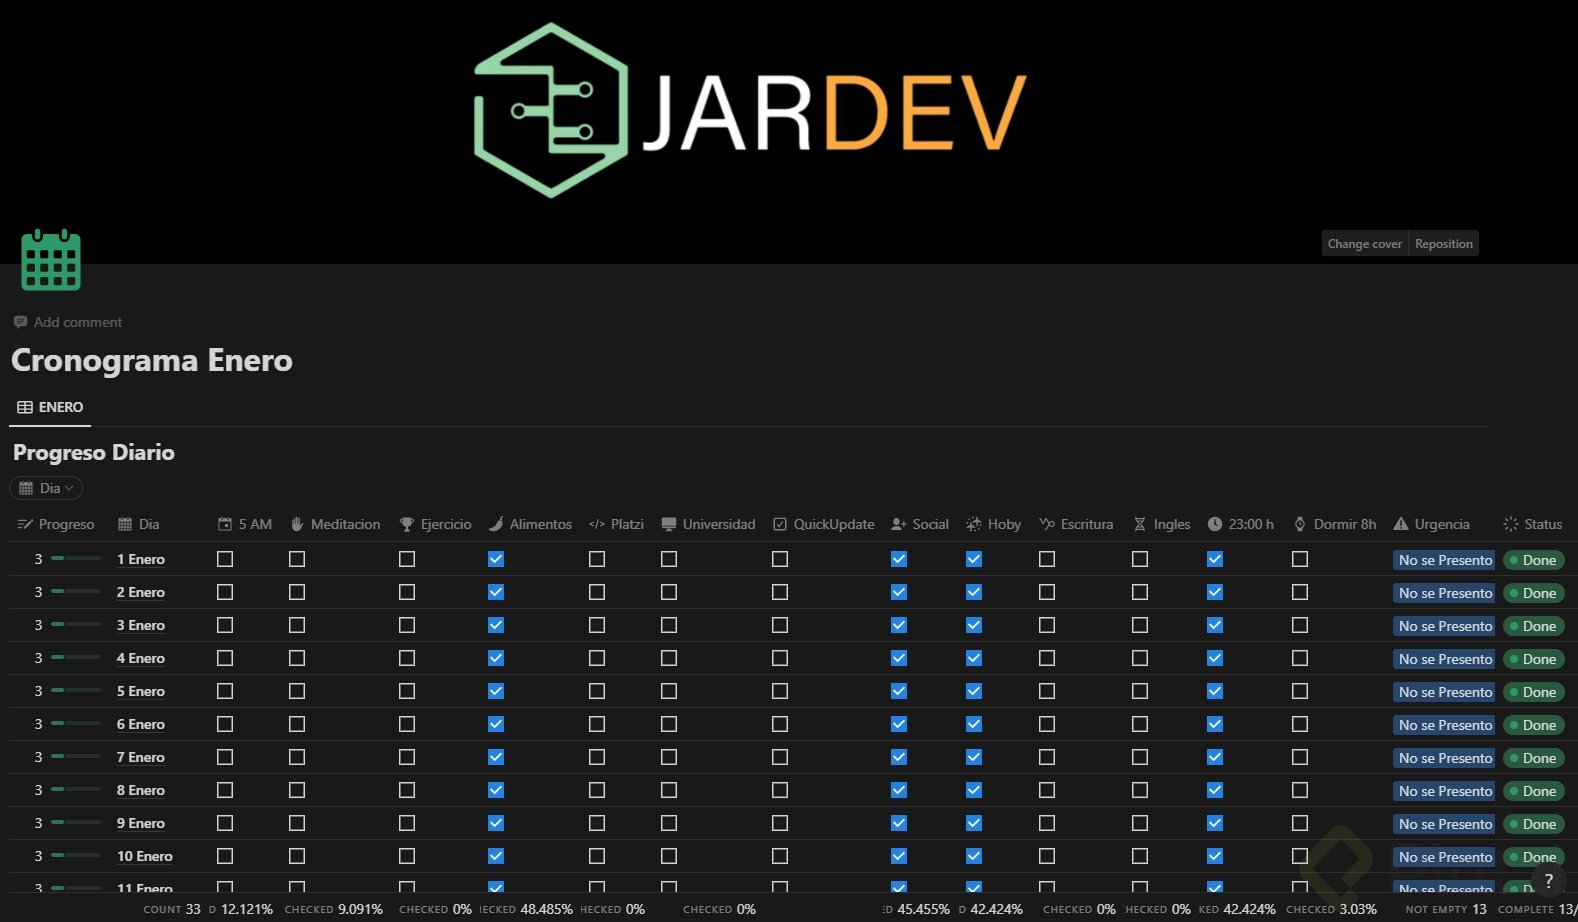
Task: Click the 23:00 h clock icon
Action: [x=1215, y=524]
